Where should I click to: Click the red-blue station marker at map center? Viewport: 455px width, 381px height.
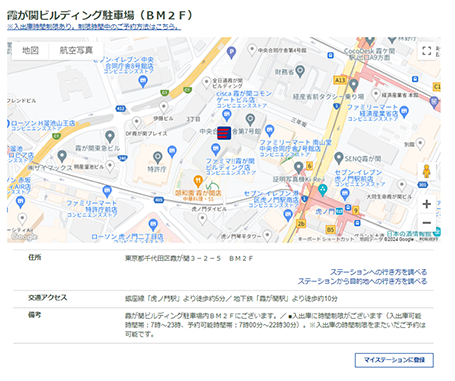tap(224, 133)
